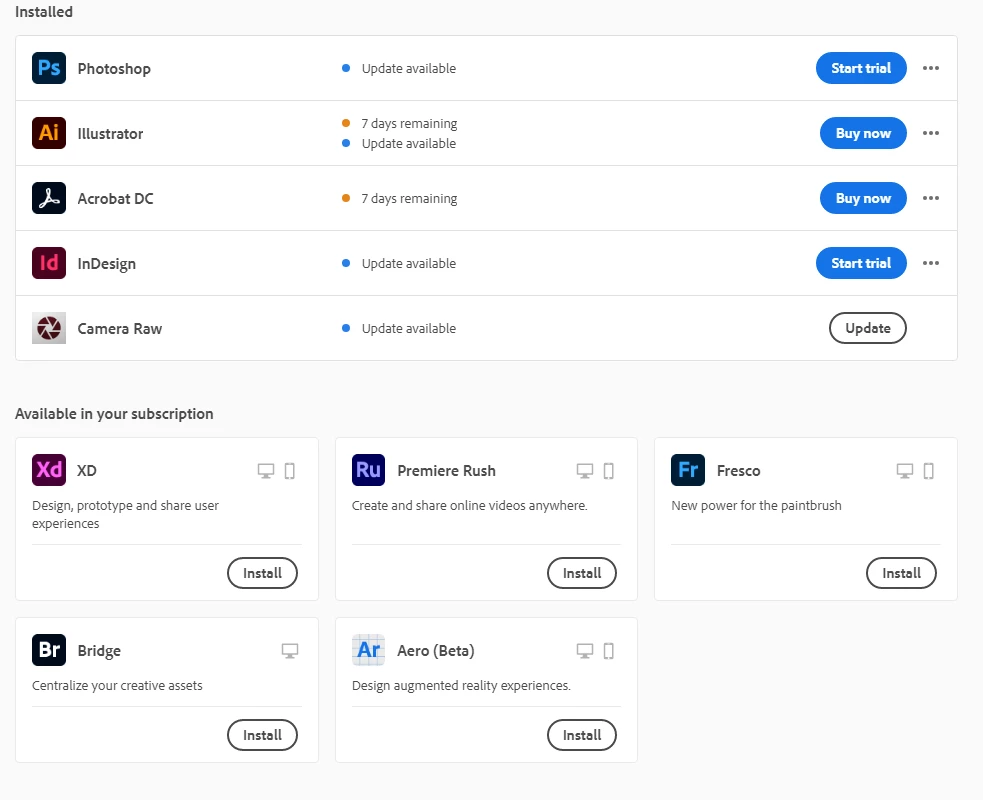Click Fresco desktop platform icon
The height and width of the screenshot is (800, 983).
click(x=905, y=471)
